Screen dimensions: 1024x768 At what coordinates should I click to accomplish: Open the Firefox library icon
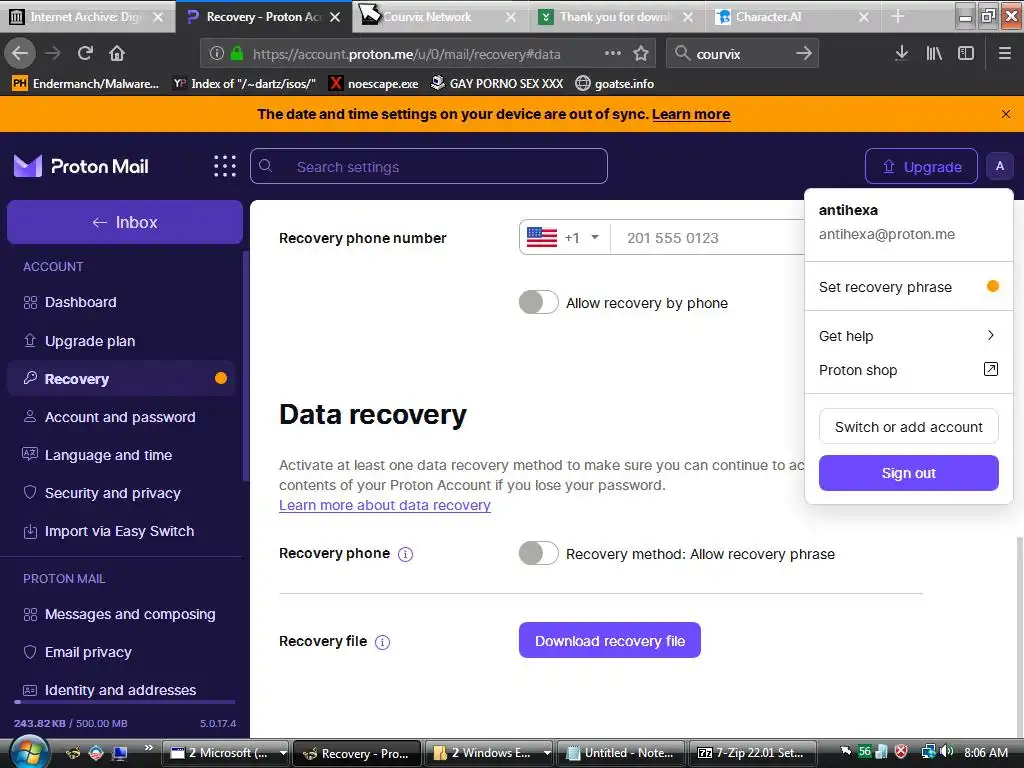[x=934, y=54]
